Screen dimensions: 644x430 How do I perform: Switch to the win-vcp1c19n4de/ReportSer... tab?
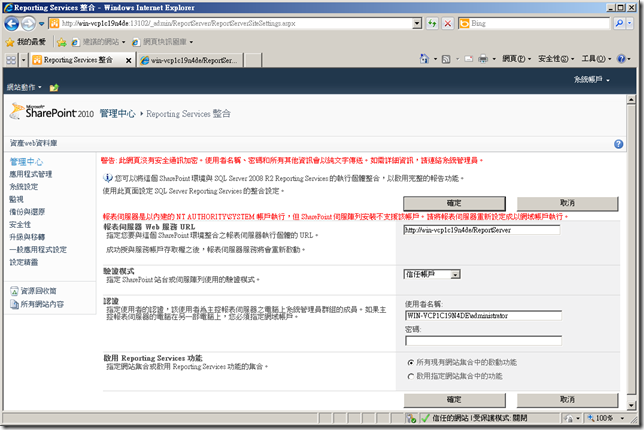(x=190, y=60)
